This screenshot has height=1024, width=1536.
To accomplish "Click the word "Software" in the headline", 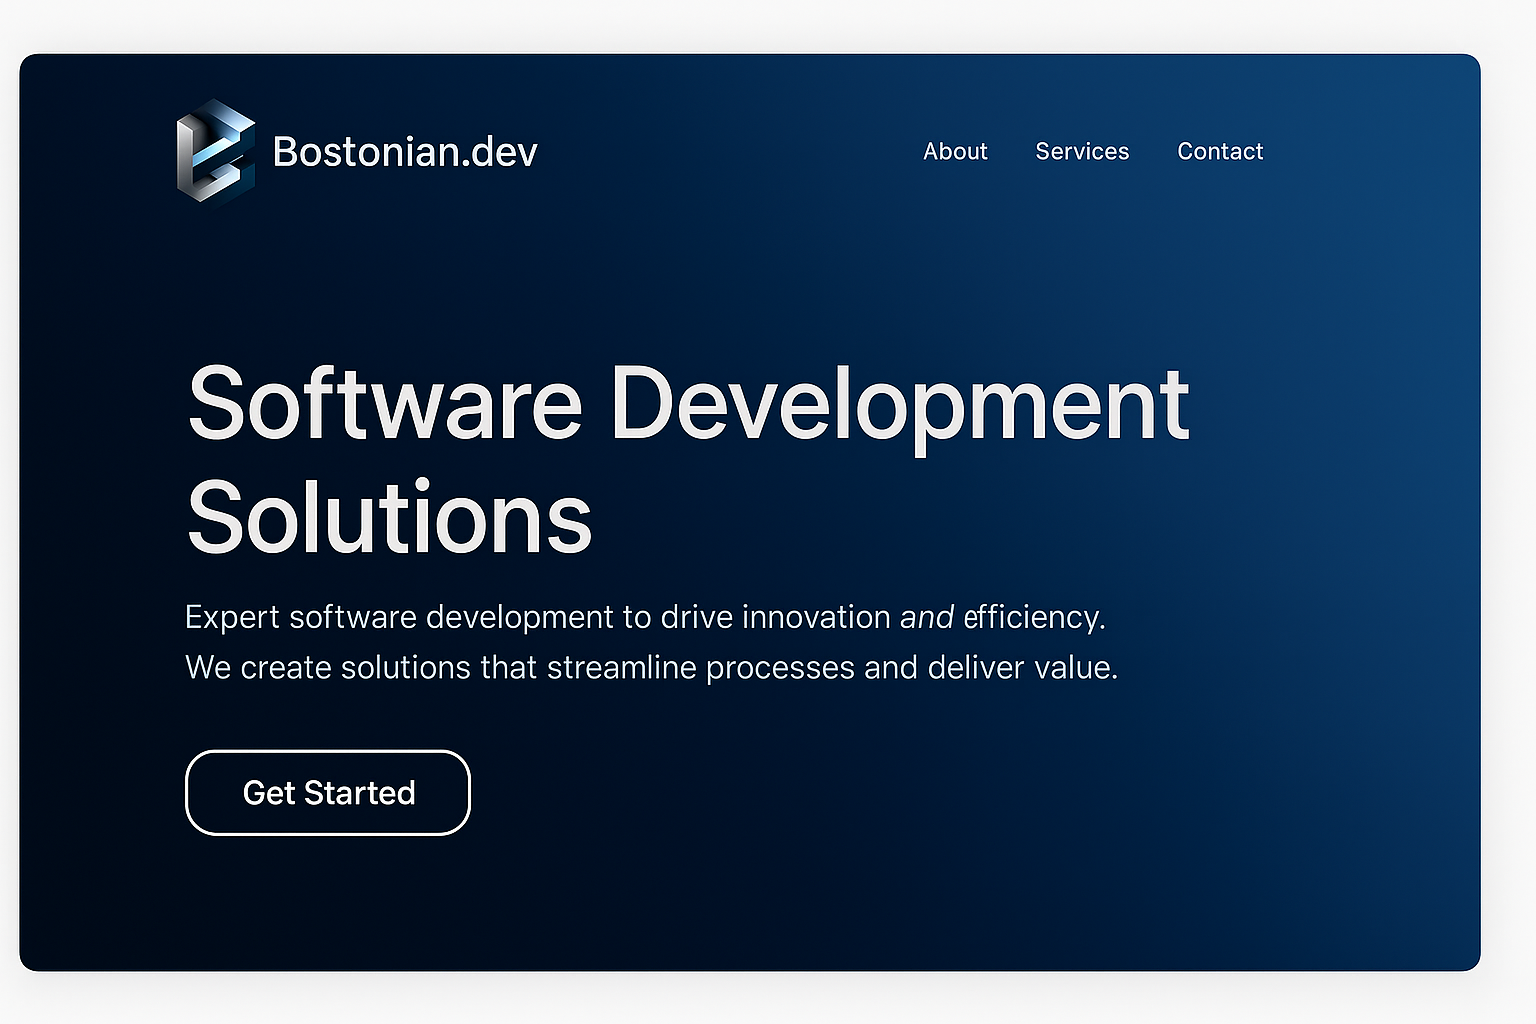I will pos(384,404).
